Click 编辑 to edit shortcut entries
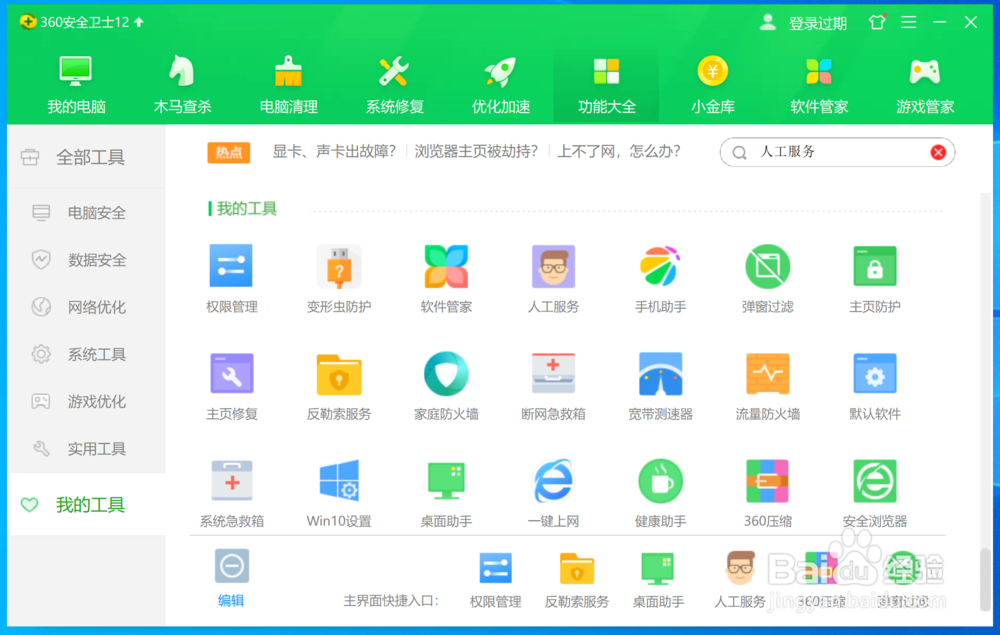Viewport: 1000px width, 635px height. [x=230, y=601]
